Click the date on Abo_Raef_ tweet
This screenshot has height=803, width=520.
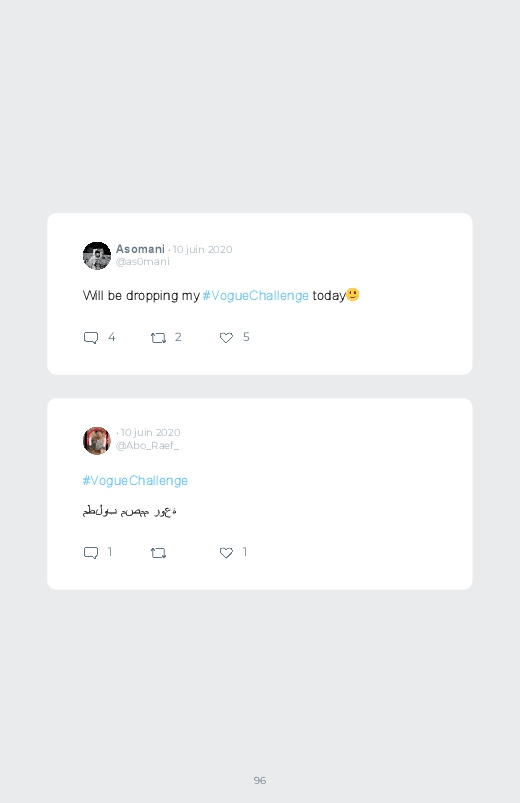(x=151, y=433)
